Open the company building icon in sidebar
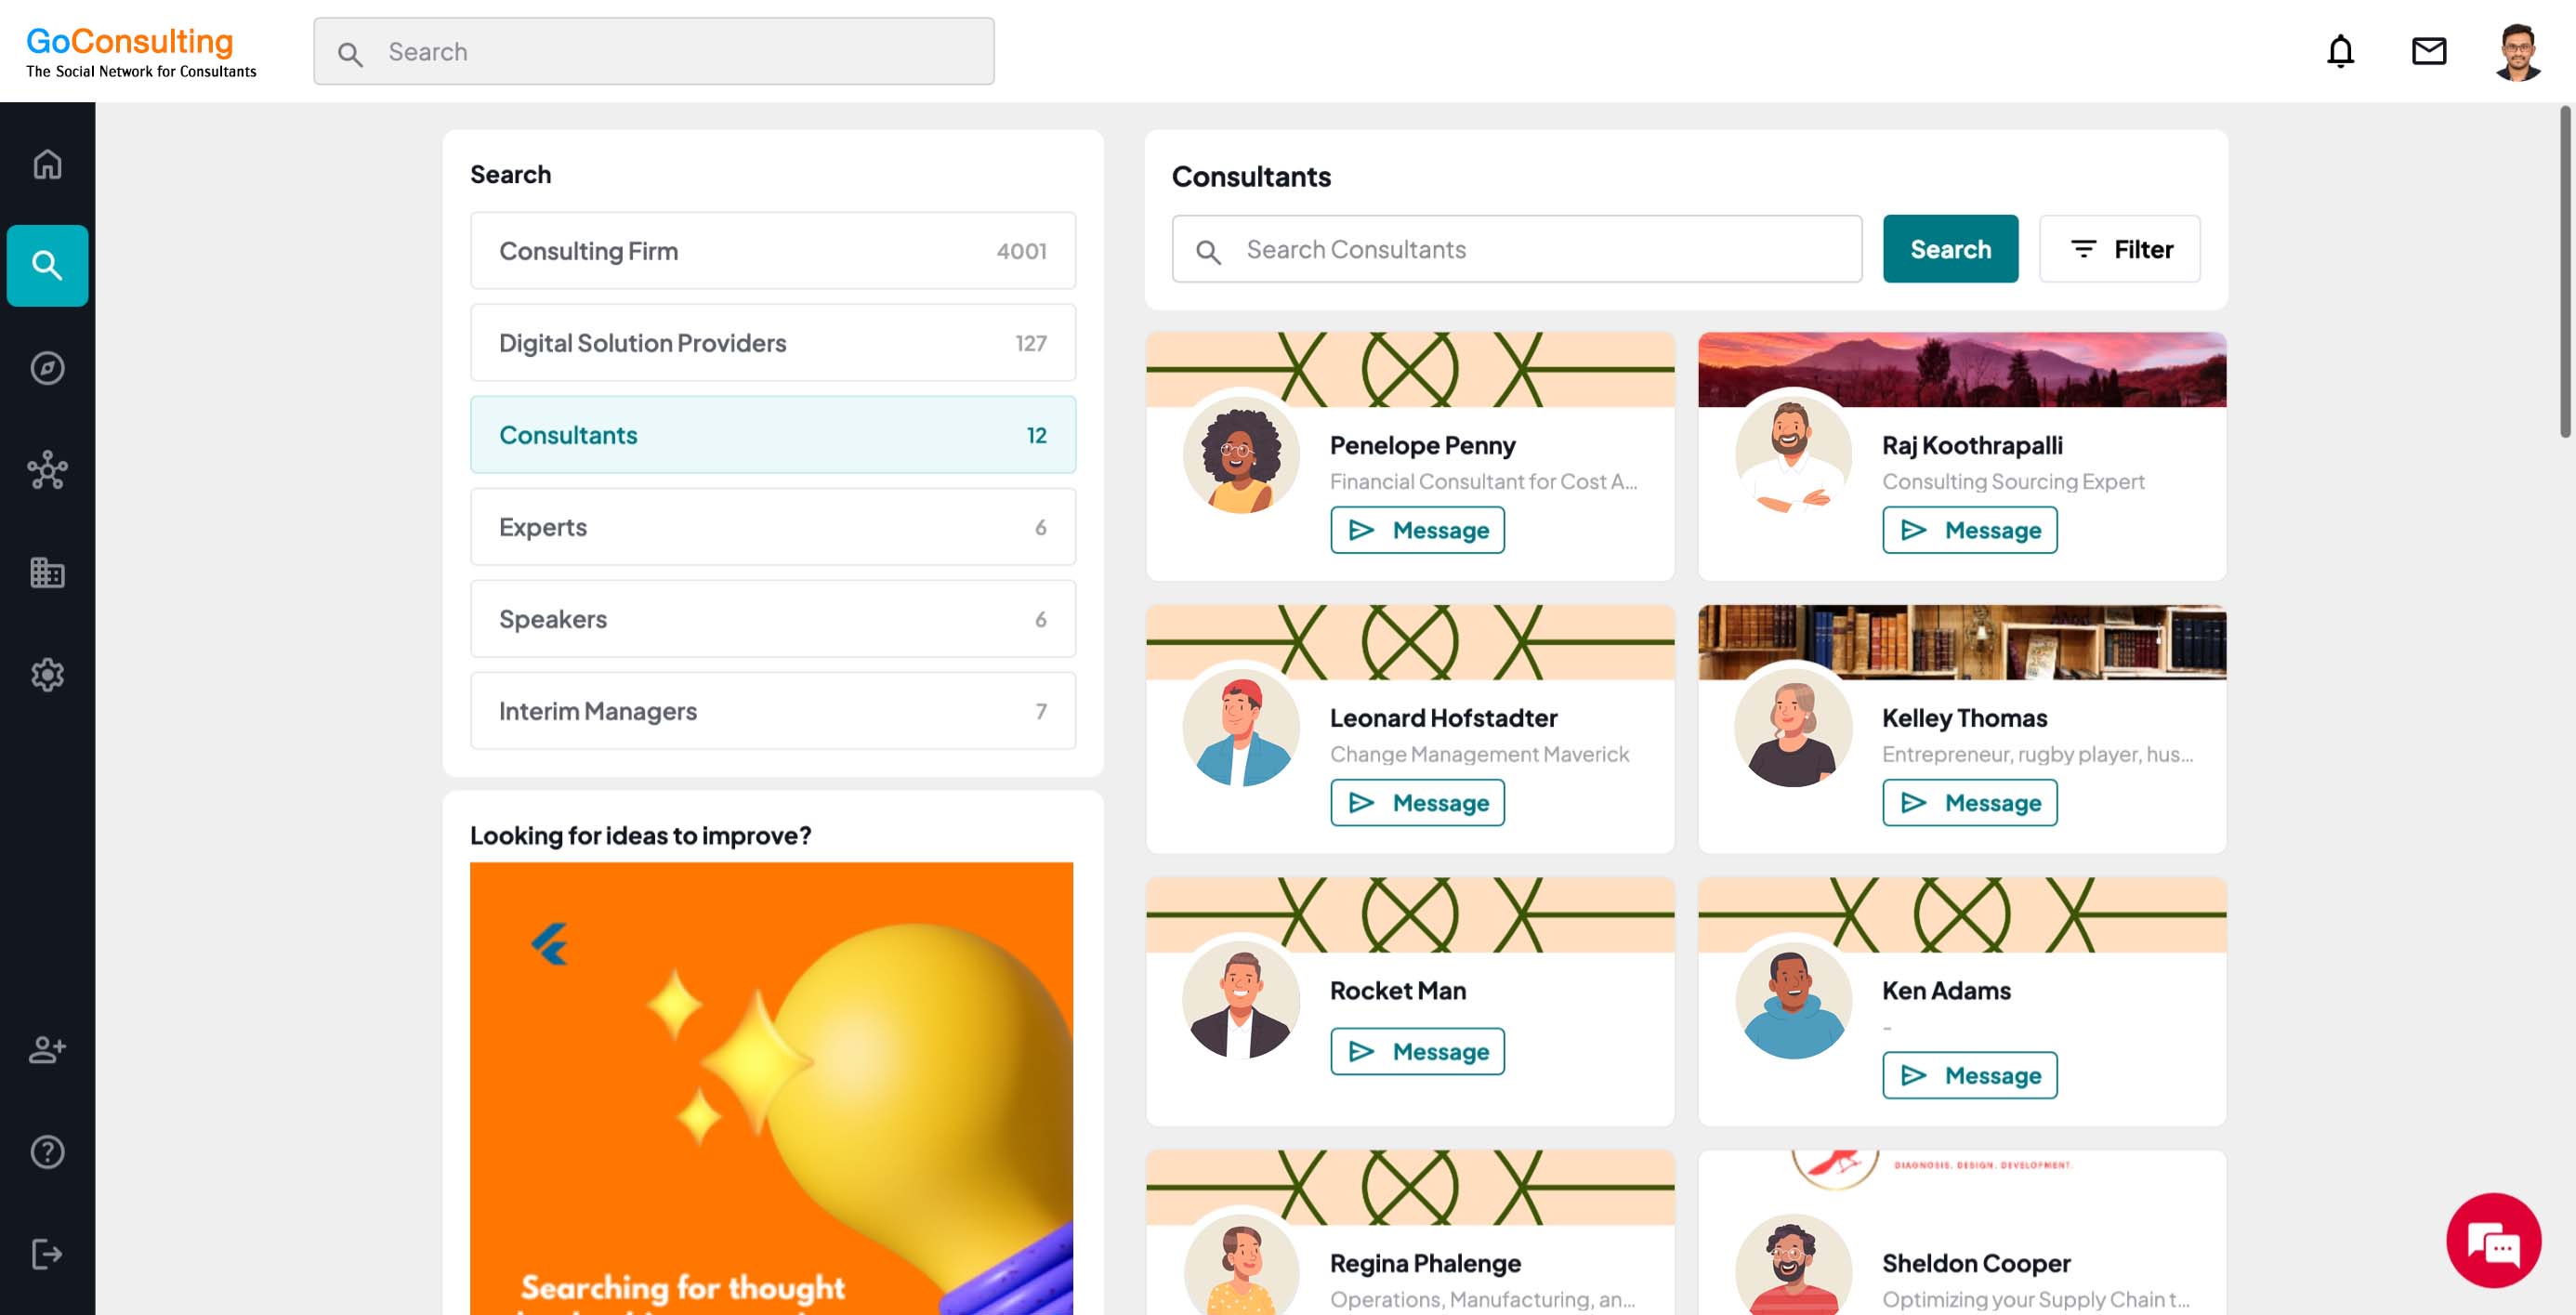Screen dimensions: 2576x1315 (47, 572)
